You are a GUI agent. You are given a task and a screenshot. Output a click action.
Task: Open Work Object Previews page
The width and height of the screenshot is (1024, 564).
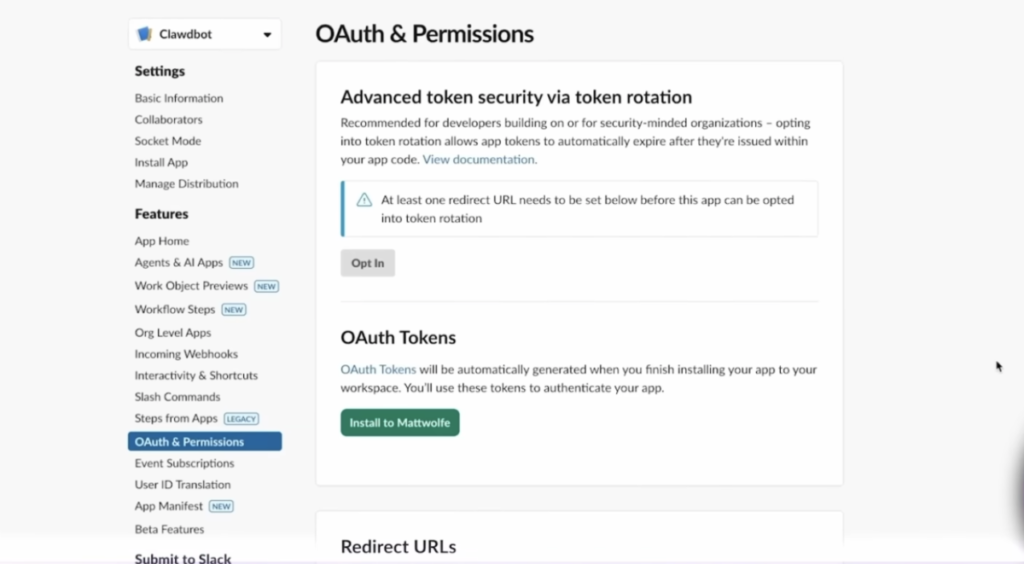(191, 286)
